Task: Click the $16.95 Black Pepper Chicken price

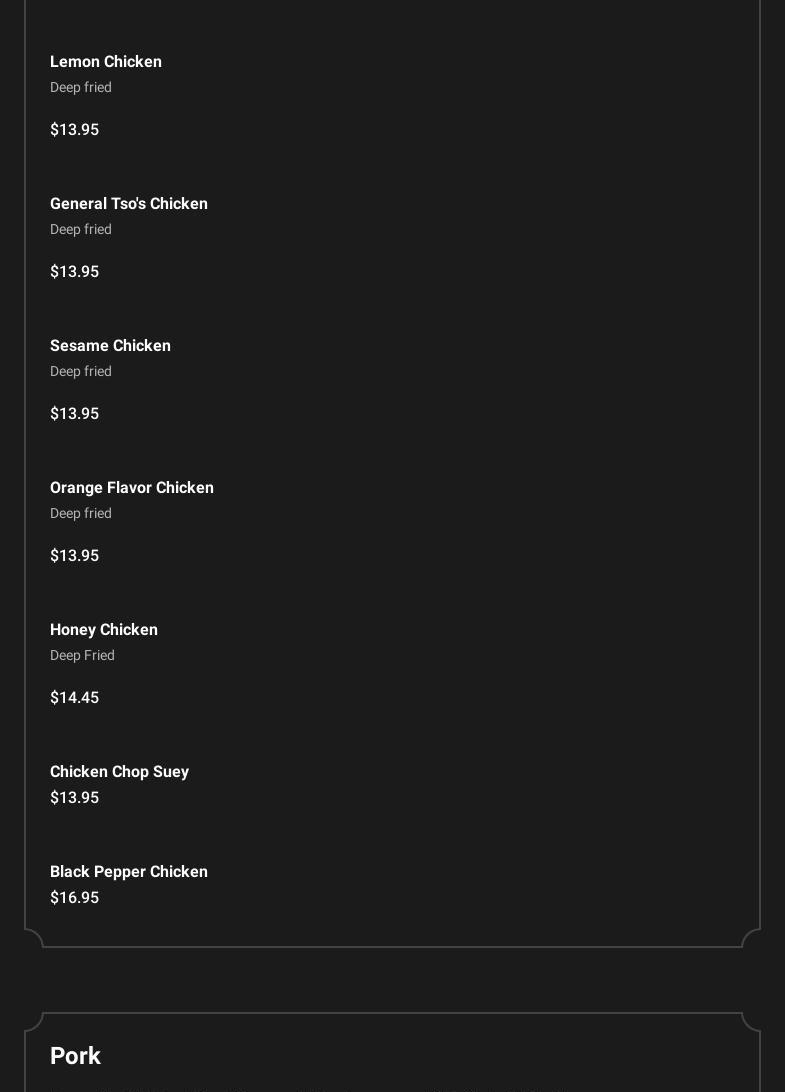Action: 74,898
